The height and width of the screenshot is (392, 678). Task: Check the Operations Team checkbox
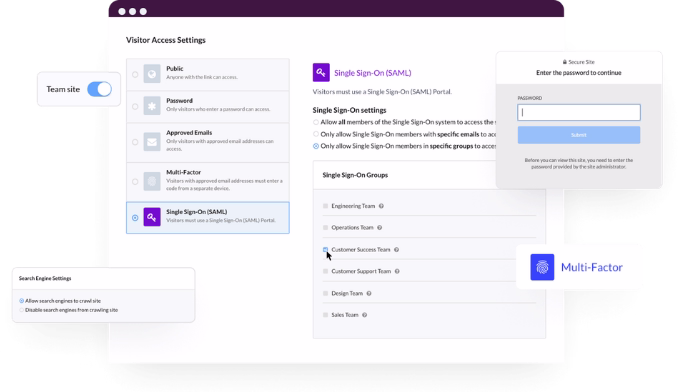point(326,228)
